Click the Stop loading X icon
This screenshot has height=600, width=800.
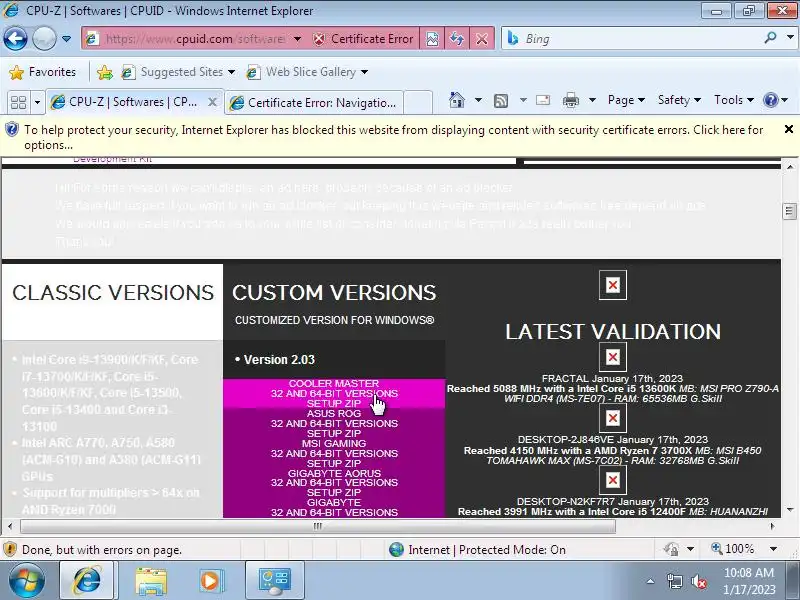pos(482,39)
